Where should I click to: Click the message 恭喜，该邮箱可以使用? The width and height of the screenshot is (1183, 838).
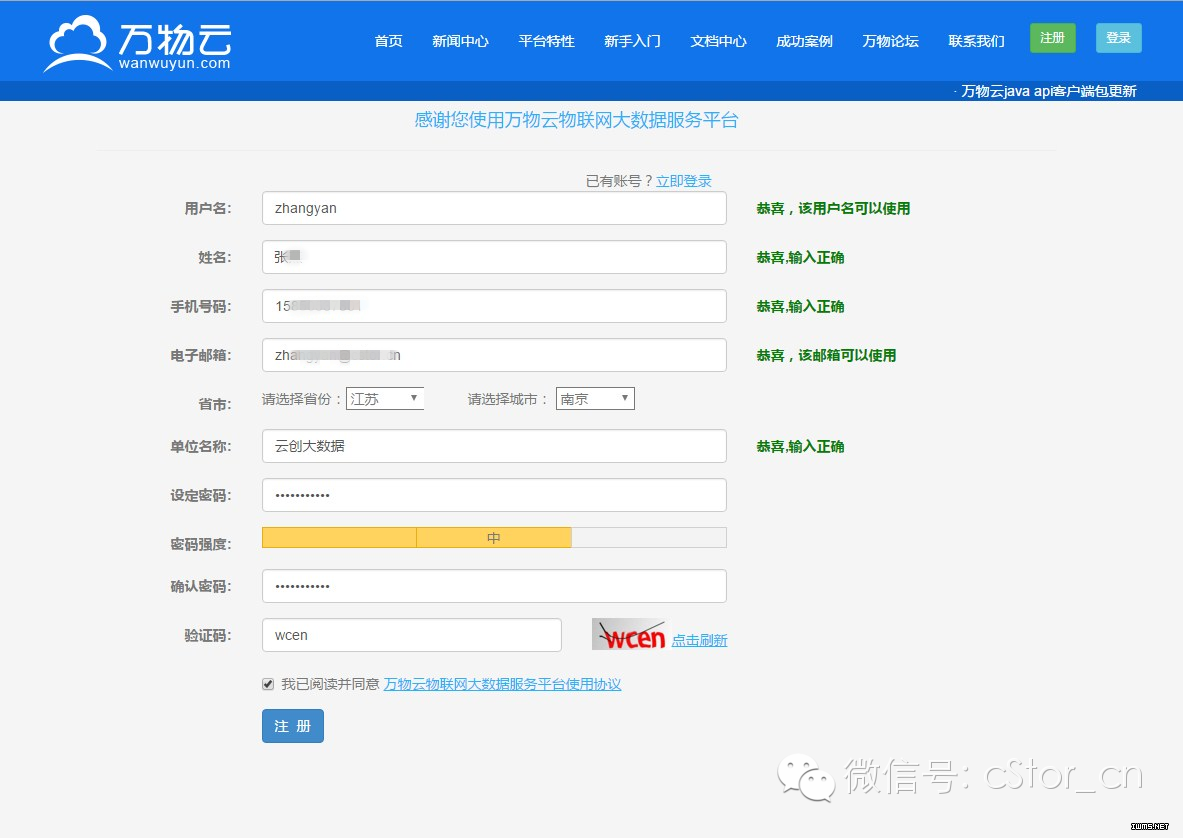[x=826, y=355]
